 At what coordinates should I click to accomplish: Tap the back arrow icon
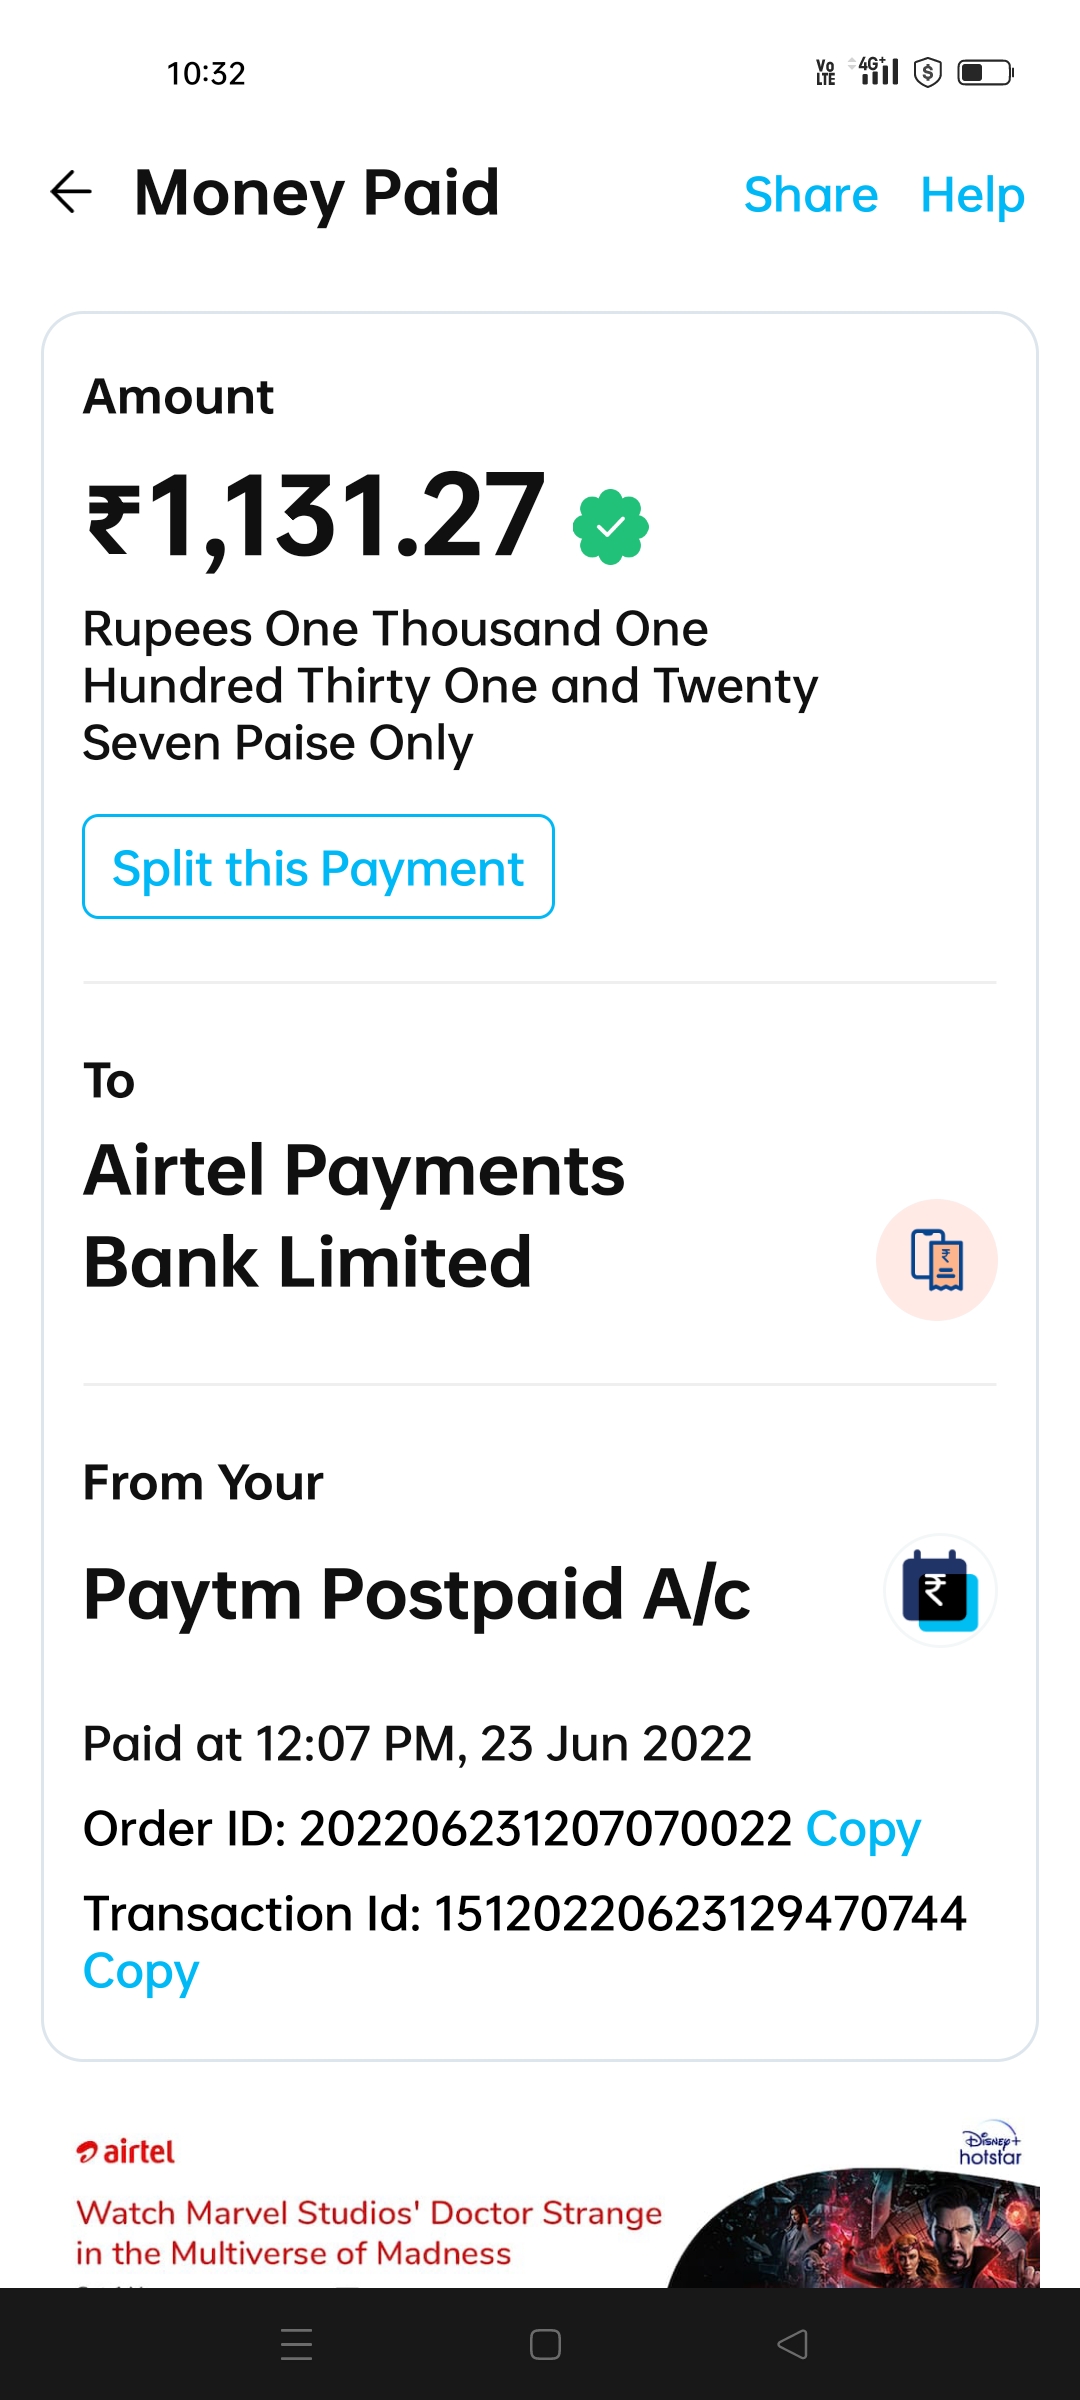coord(71,192)
